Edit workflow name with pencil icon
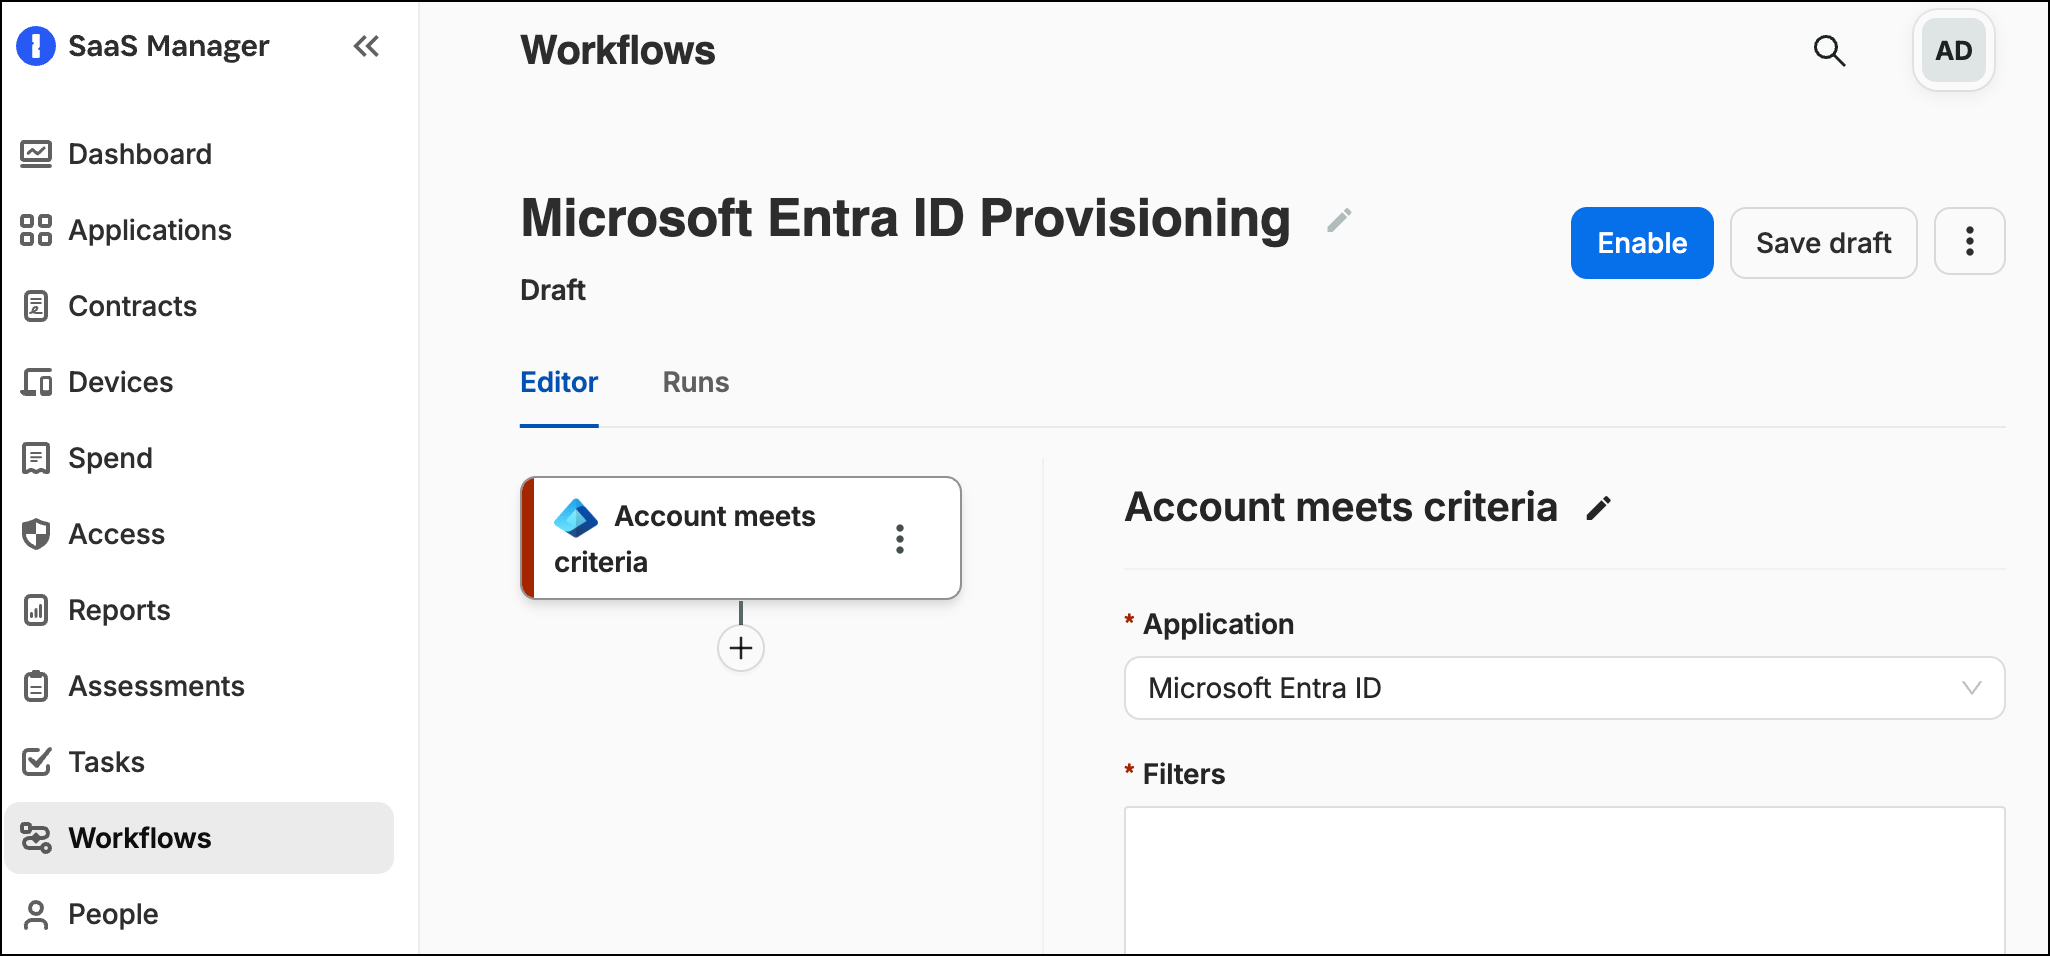Viewport: 2050px width, 956px height. 1339,220
